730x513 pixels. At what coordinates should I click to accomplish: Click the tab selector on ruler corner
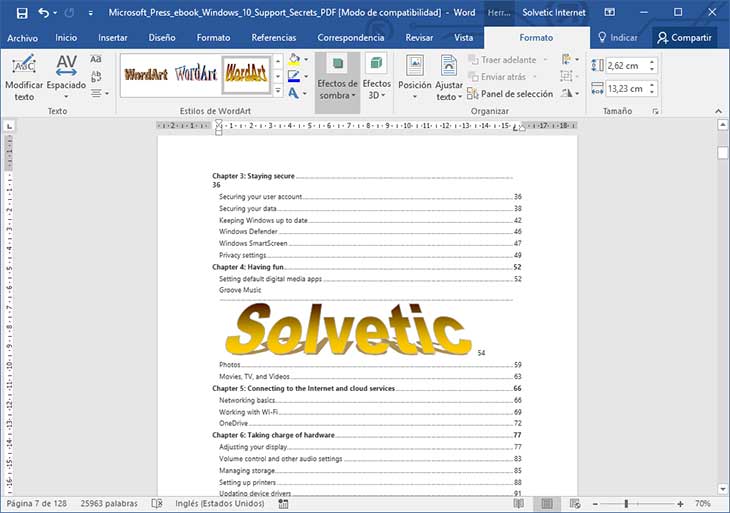point(9,126)
